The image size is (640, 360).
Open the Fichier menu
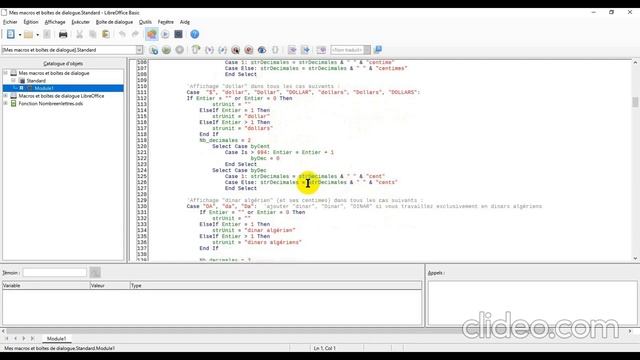pyautogui.click(x=10, y=22)
